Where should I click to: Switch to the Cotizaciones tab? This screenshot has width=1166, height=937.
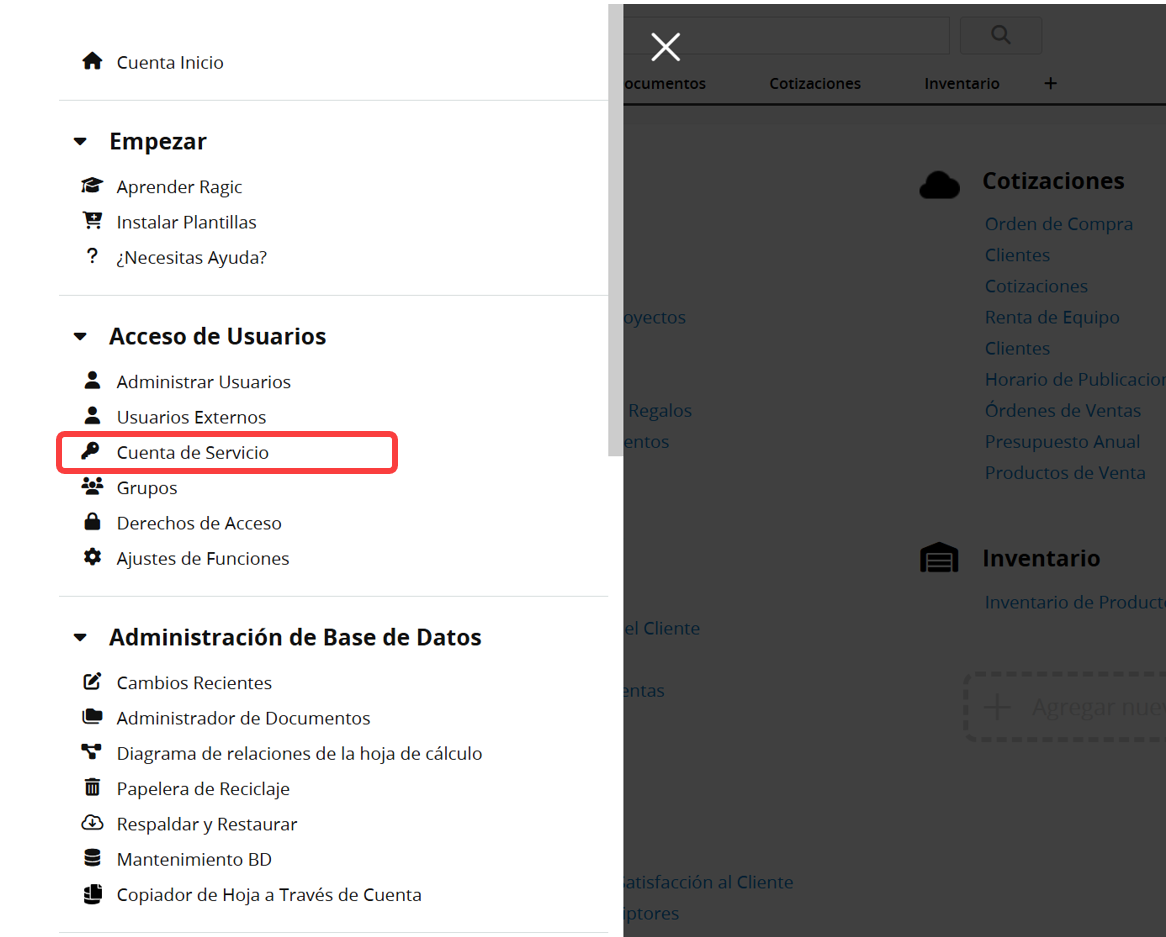[814, 84]
